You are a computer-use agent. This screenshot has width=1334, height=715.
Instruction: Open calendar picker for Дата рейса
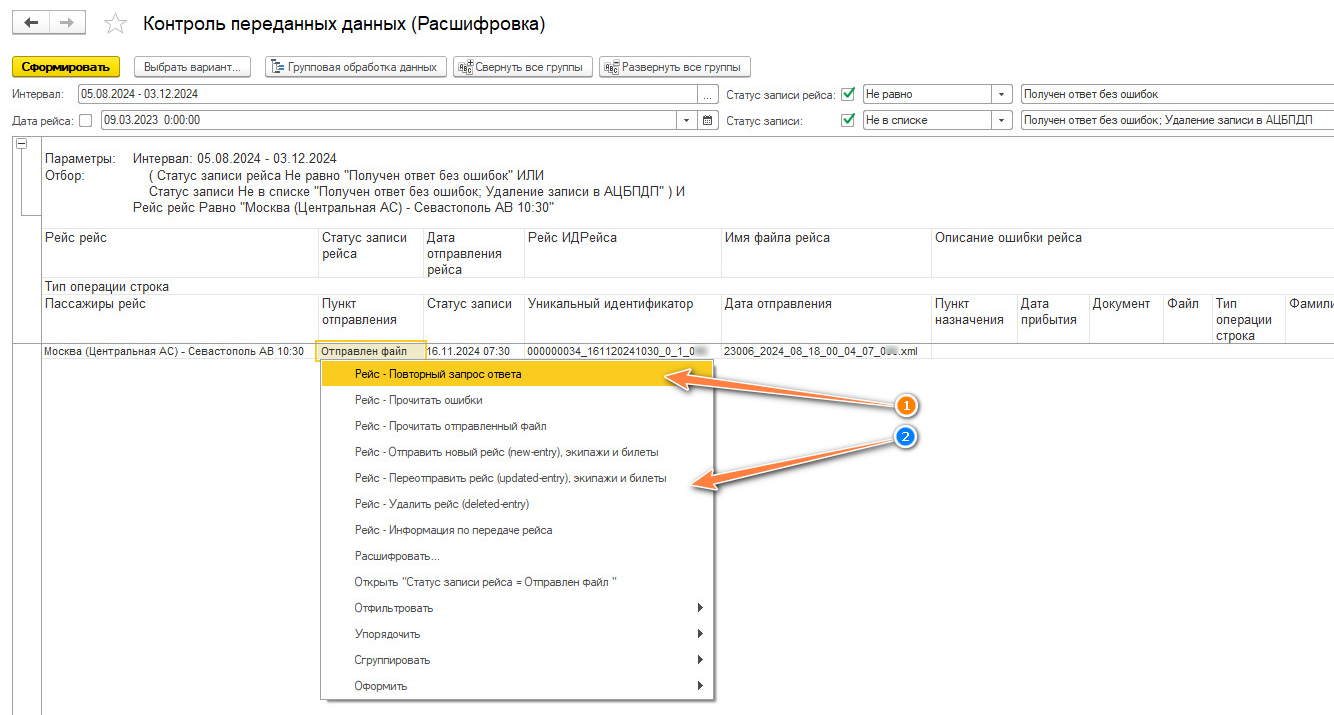pyautogui.click(x=708, y=120)
